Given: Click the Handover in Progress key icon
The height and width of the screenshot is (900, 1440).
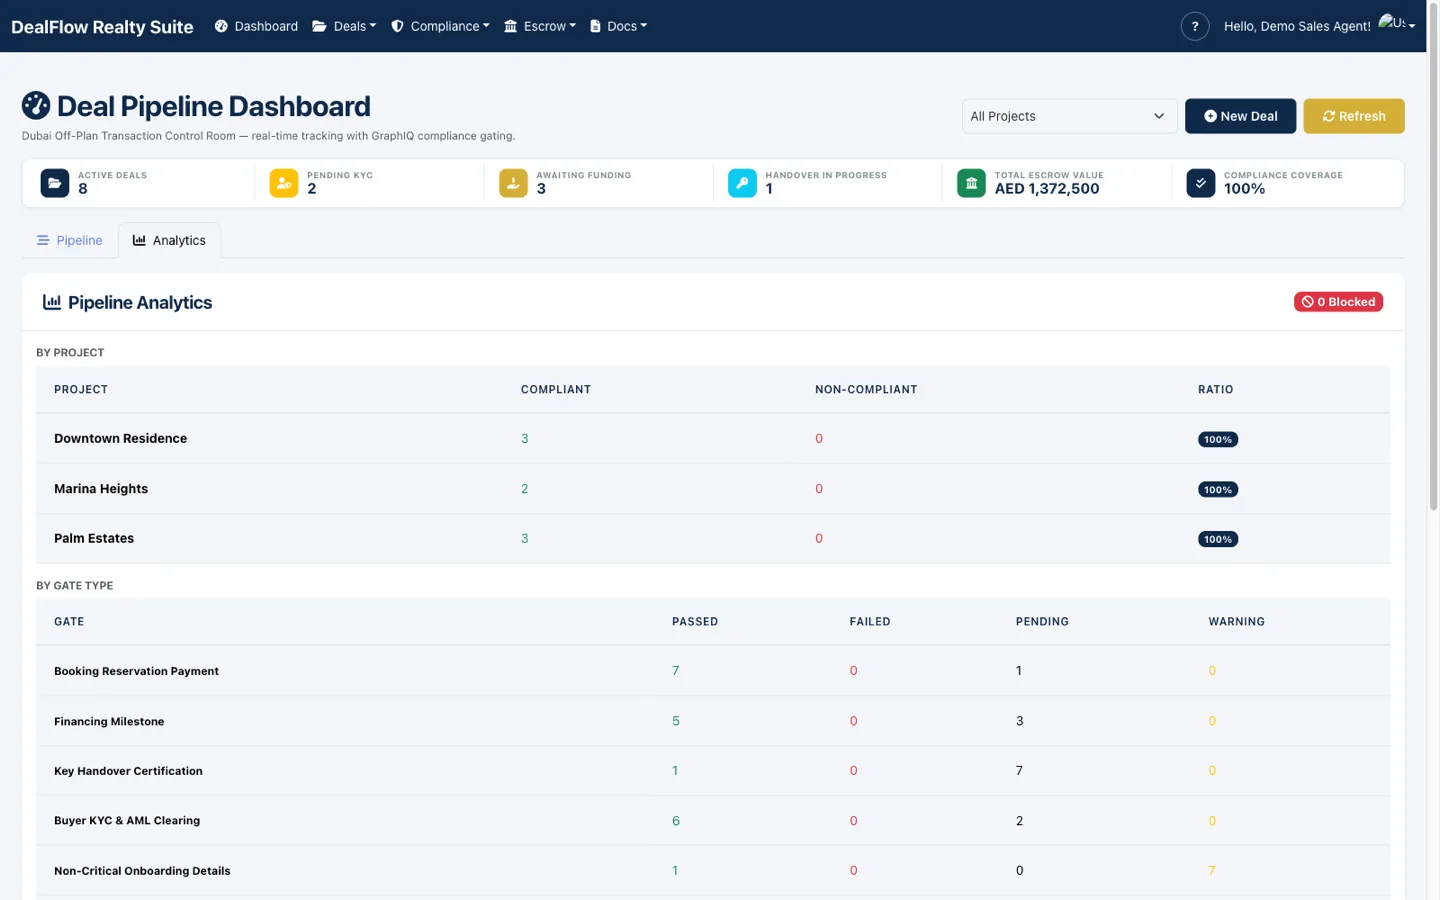Looking at the screenshot, I should (x=742, y=183).
